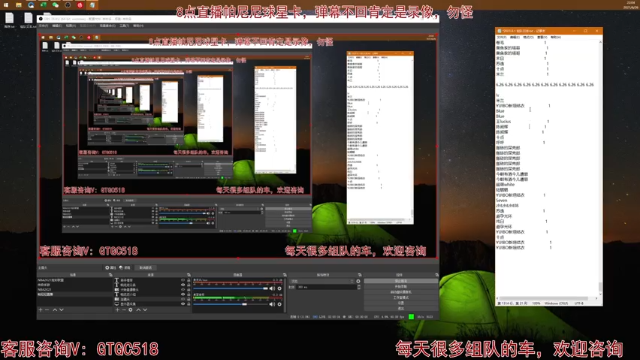Open Notepad 格式(O) menu
This screenshot has width=640, height=360.
point(528,37)
